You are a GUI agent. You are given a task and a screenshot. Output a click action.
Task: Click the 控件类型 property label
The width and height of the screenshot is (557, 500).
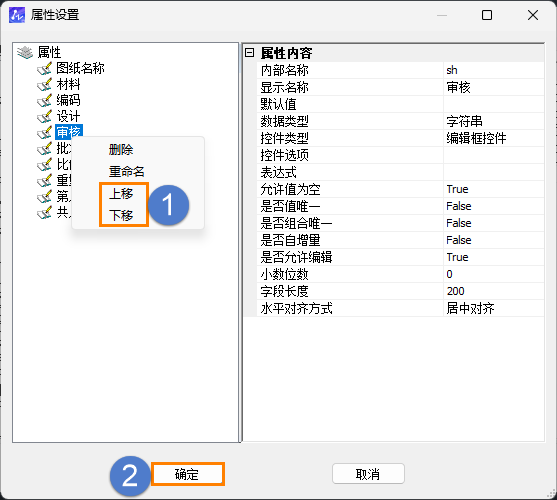point(285,138)
